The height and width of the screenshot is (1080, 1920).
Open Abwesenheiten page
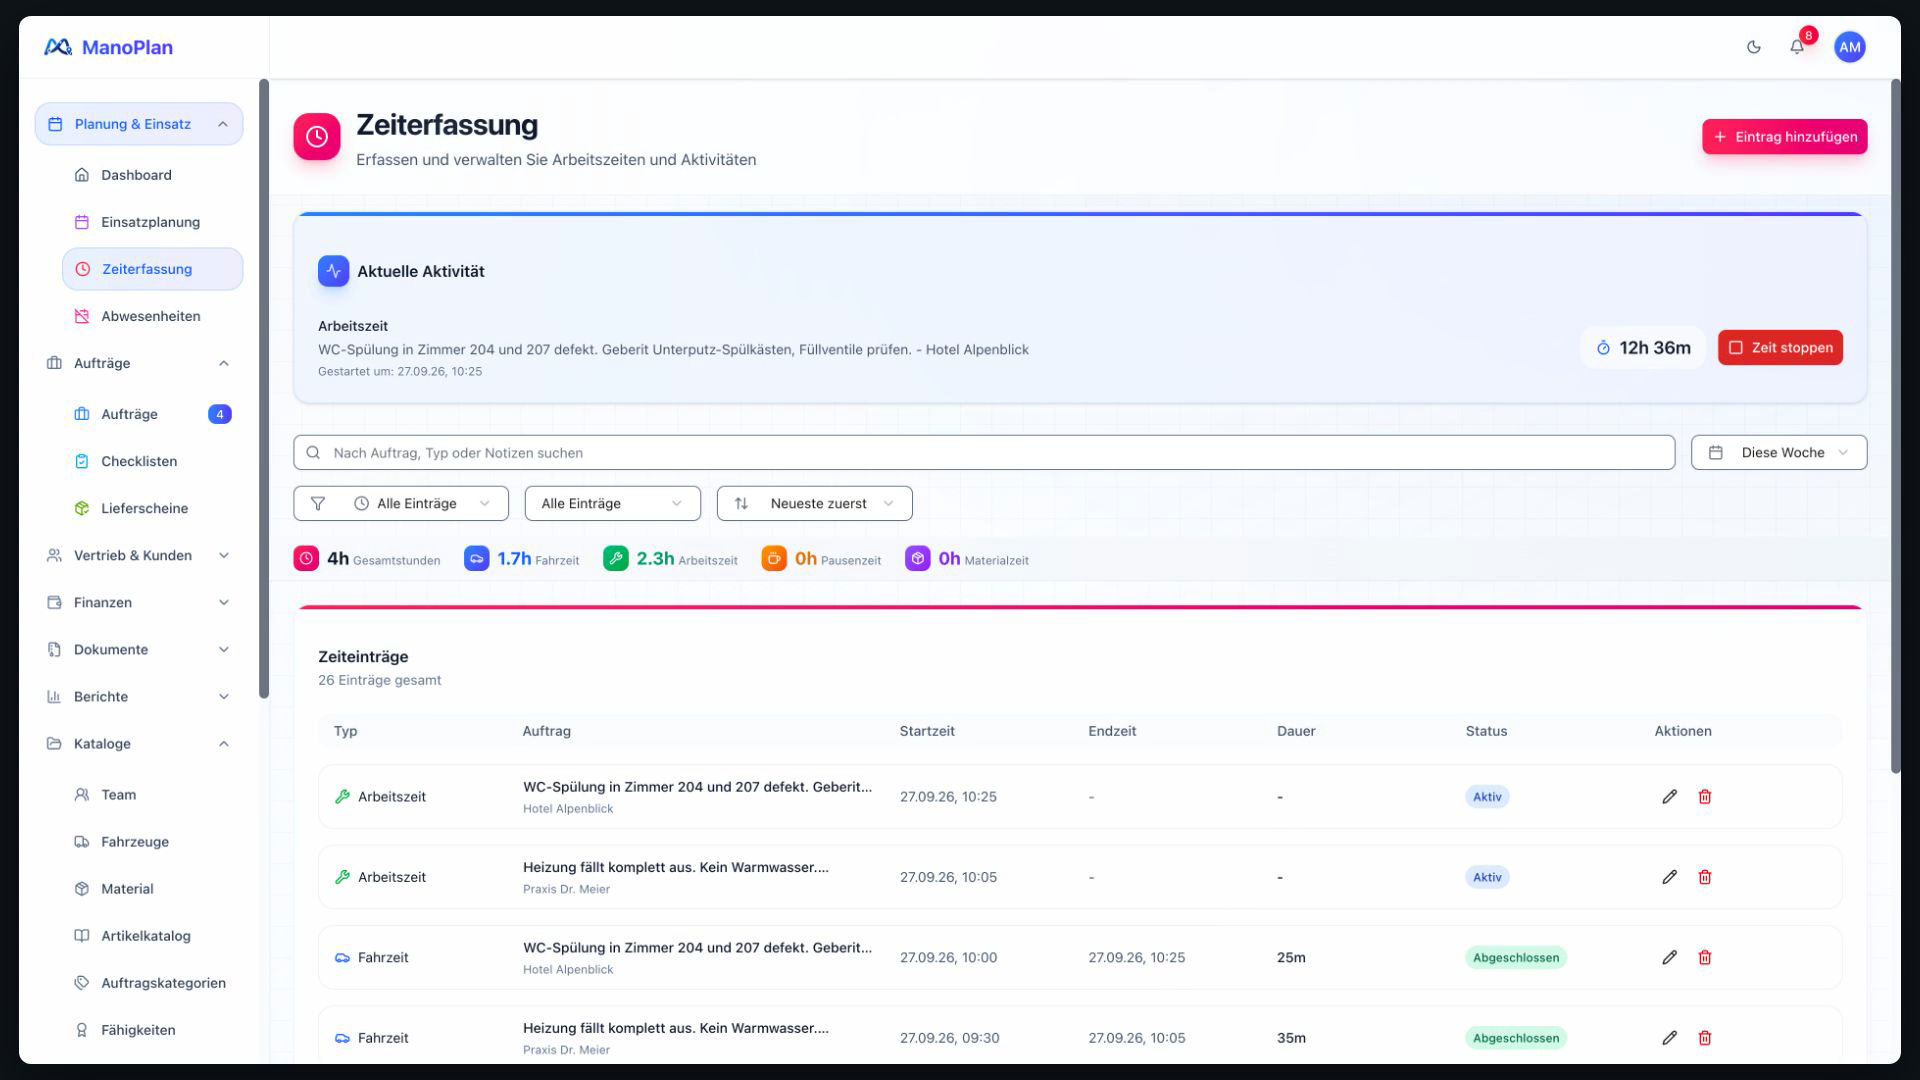[x=152, y=316]
